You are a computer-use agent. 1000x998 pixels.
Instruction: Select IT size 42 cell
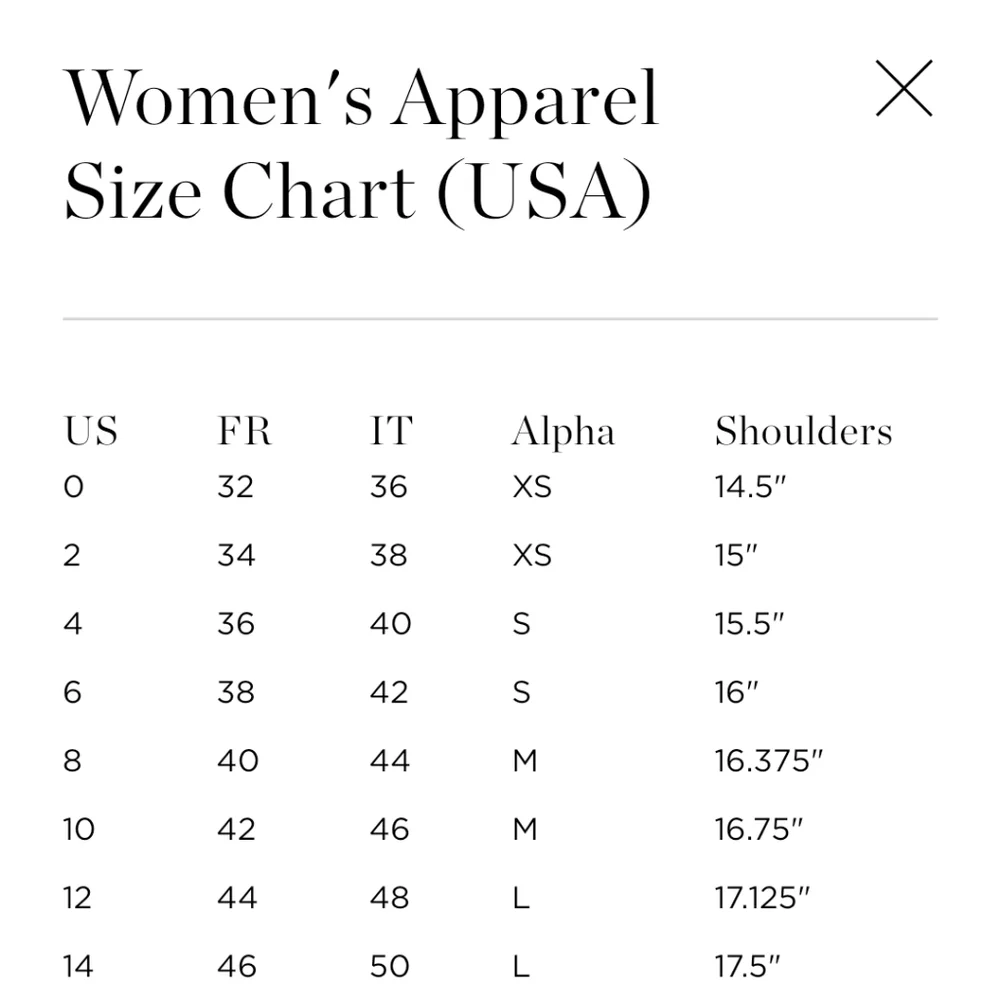(x=389, y=693)
